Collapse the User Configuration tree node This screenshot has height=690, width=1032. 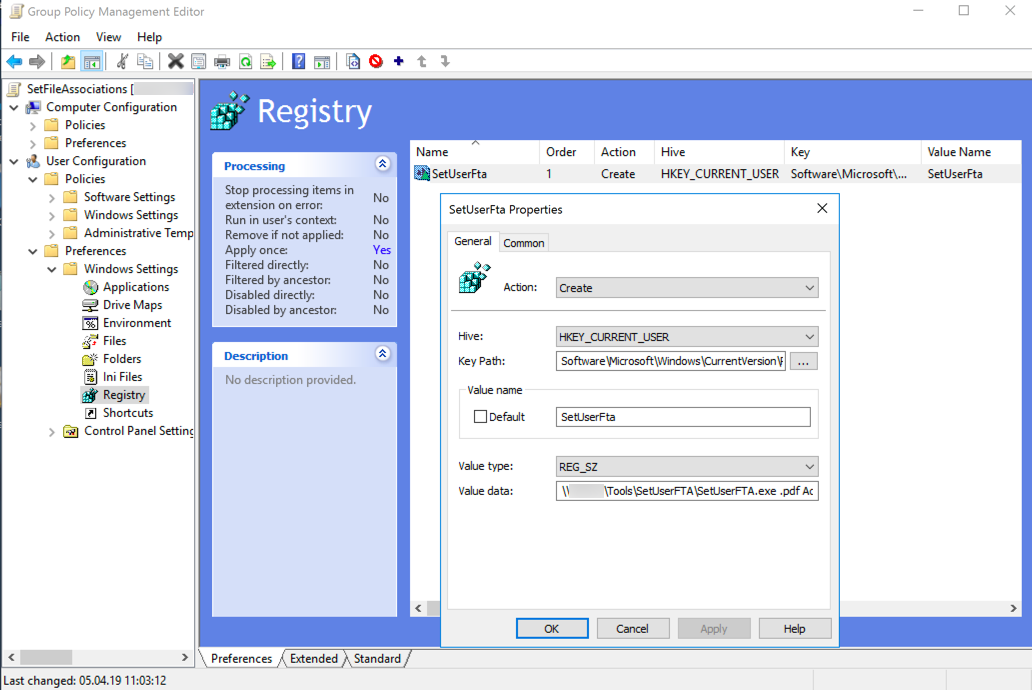pos(14,161)
